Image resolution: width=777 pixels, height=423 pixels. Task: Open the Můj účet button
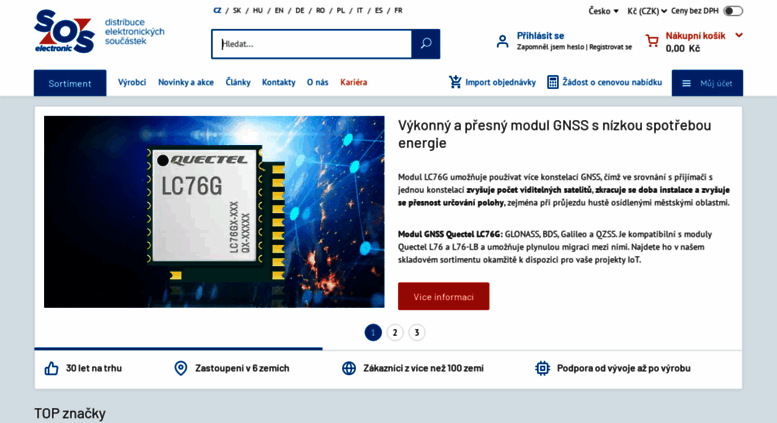click(x=707, y=83)
